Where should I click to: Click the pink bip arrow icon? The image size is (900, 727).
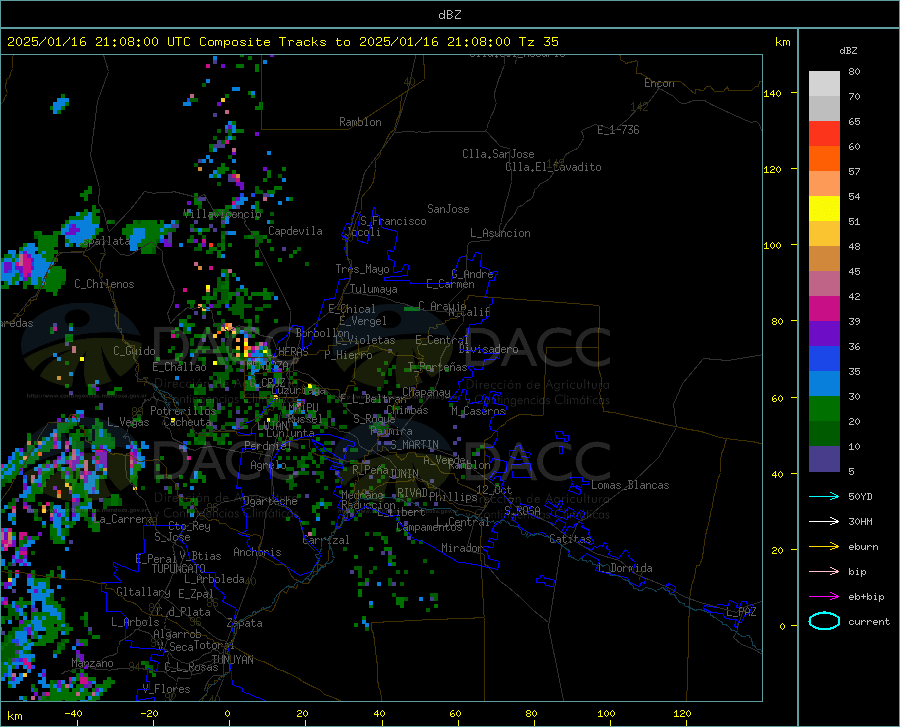tap(824, 572)
